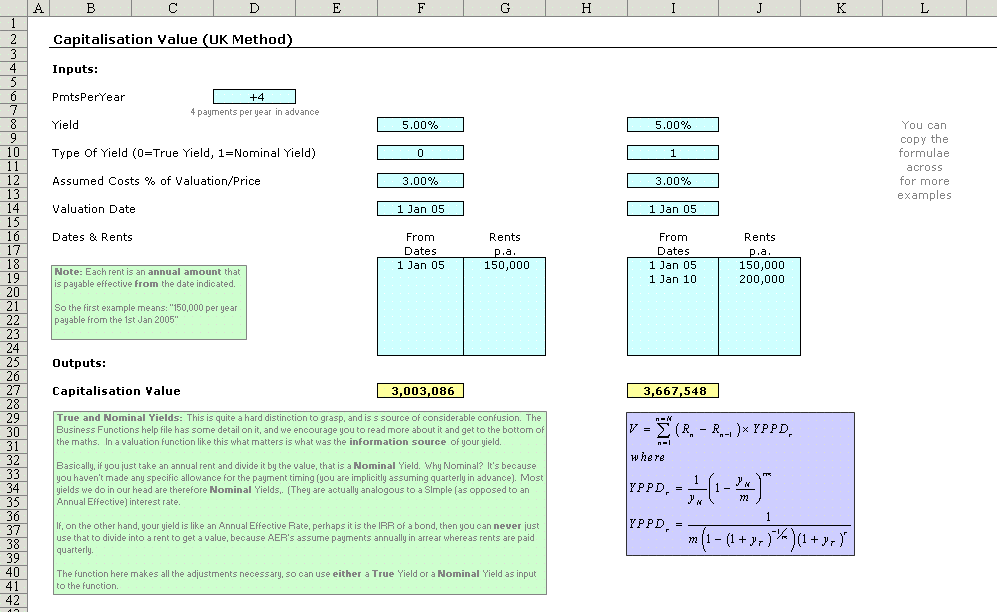Click the Capitalisation Value (UK Method) title cell

172,40
